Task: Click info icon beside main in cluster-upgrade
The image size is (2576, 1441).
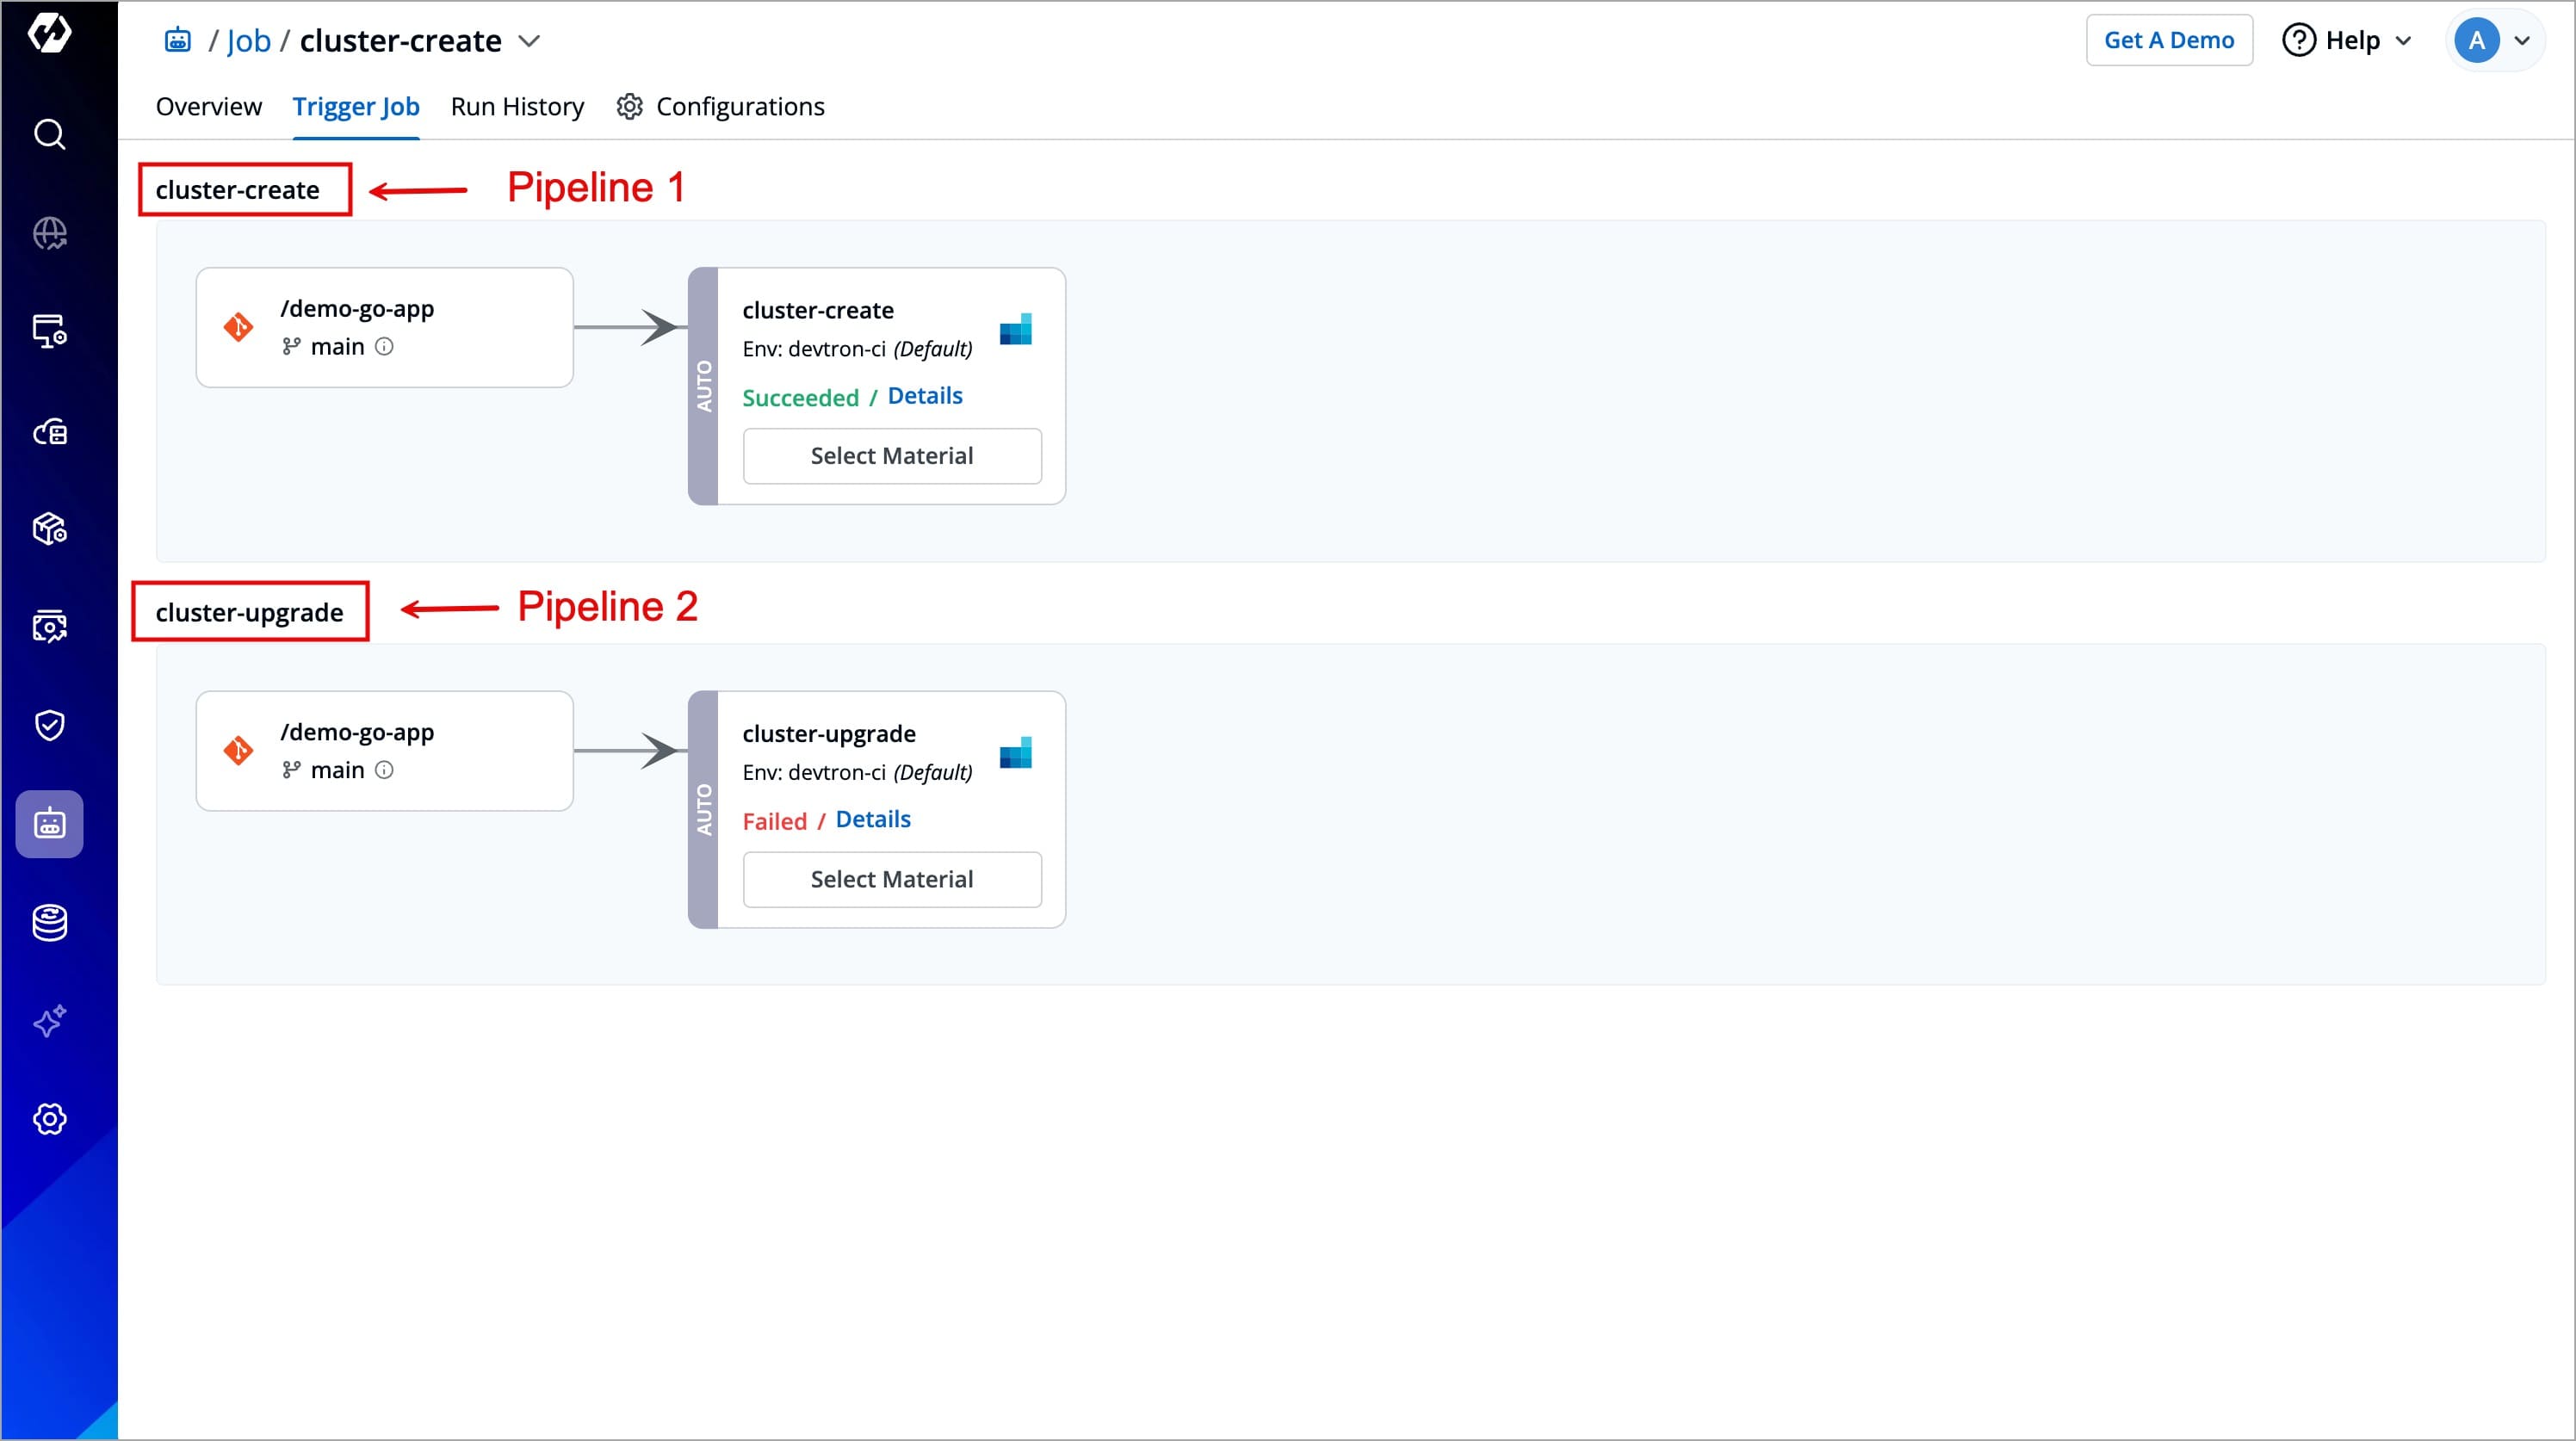Action: [x=384, y=770]
